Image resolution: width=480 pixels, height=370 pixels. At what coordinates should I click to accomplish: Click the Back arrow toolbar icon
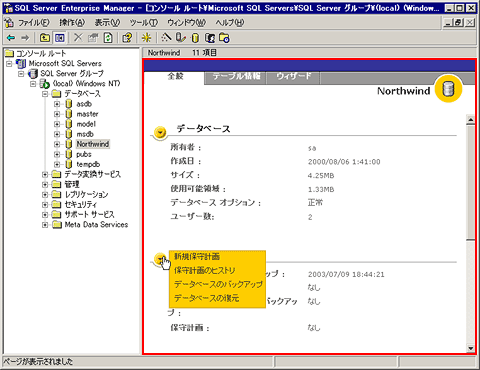tap(11, 38)
